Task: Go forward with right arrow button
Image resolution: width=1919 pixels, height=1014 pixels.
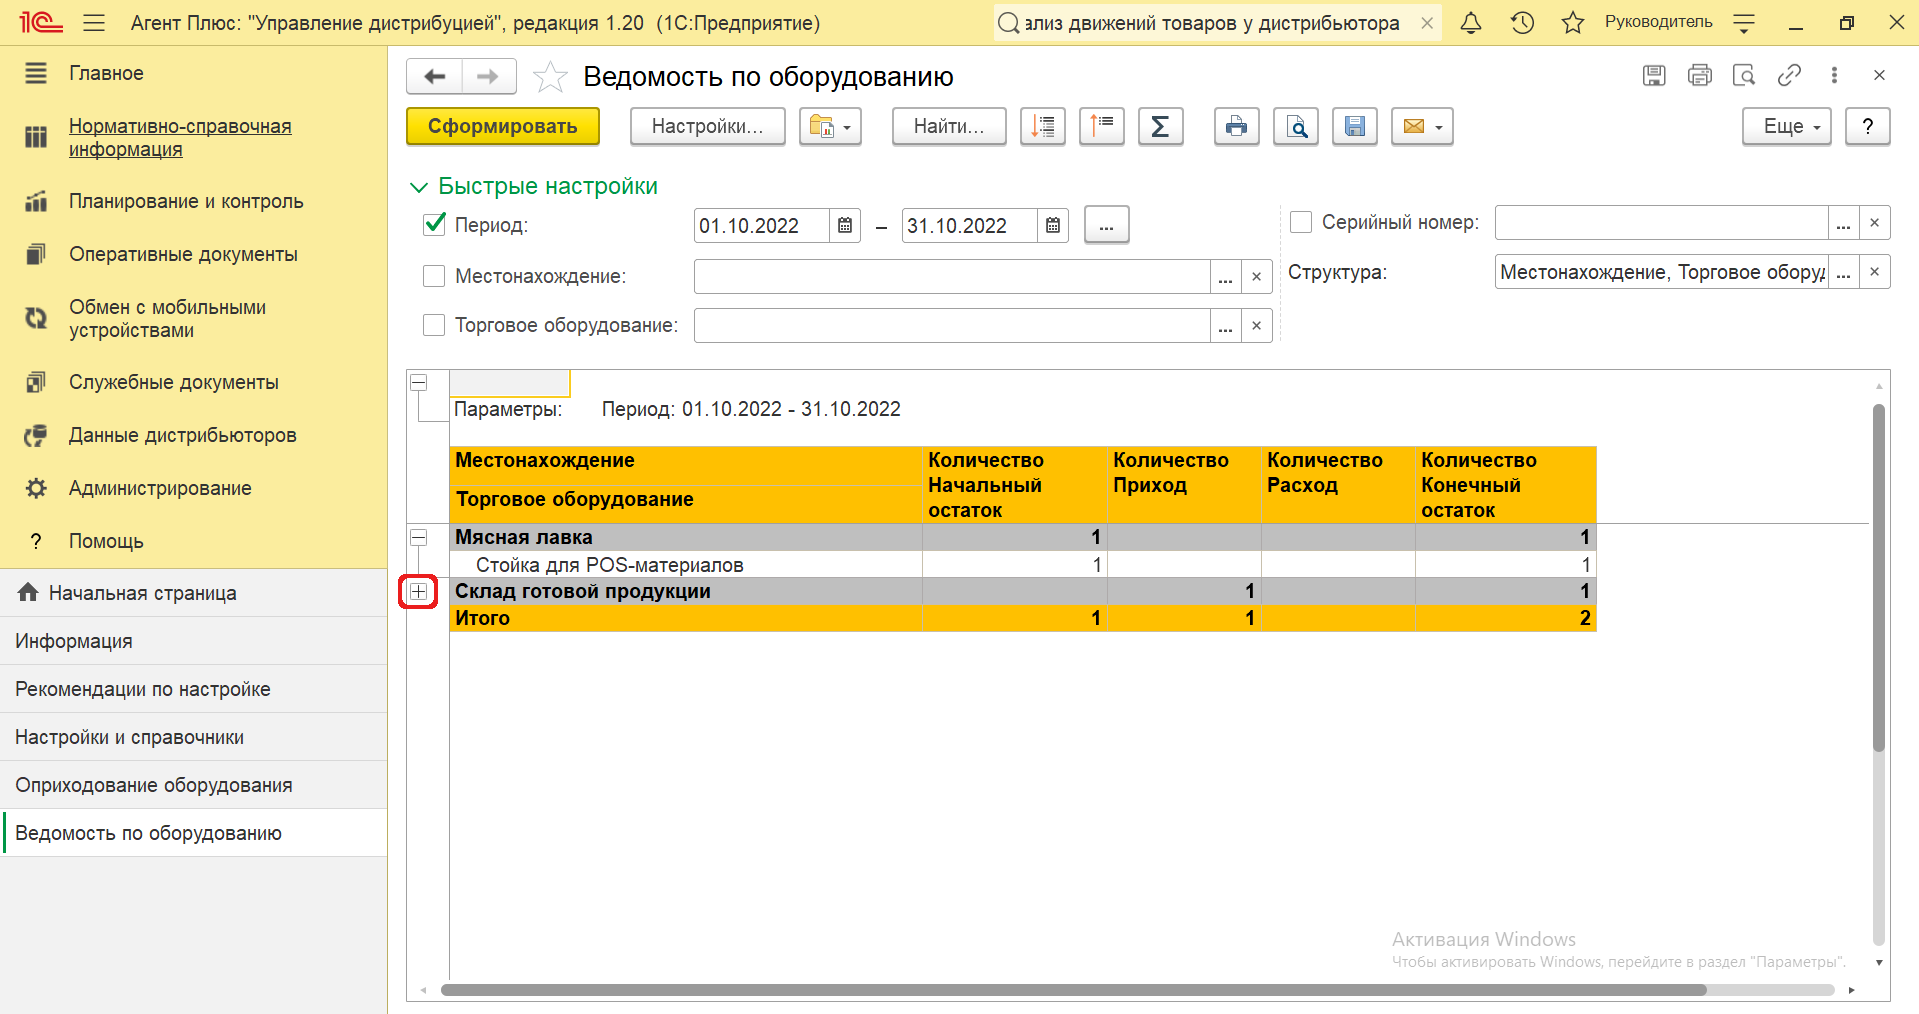Action: pos(488,76)
